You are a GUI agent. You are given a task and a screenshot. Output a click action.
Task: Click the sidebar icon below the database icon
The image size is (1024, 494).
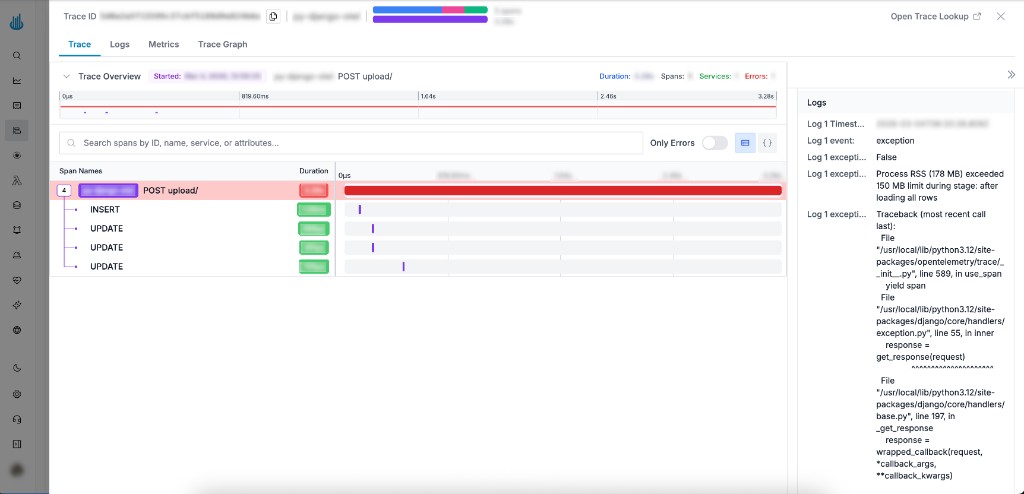18,230
